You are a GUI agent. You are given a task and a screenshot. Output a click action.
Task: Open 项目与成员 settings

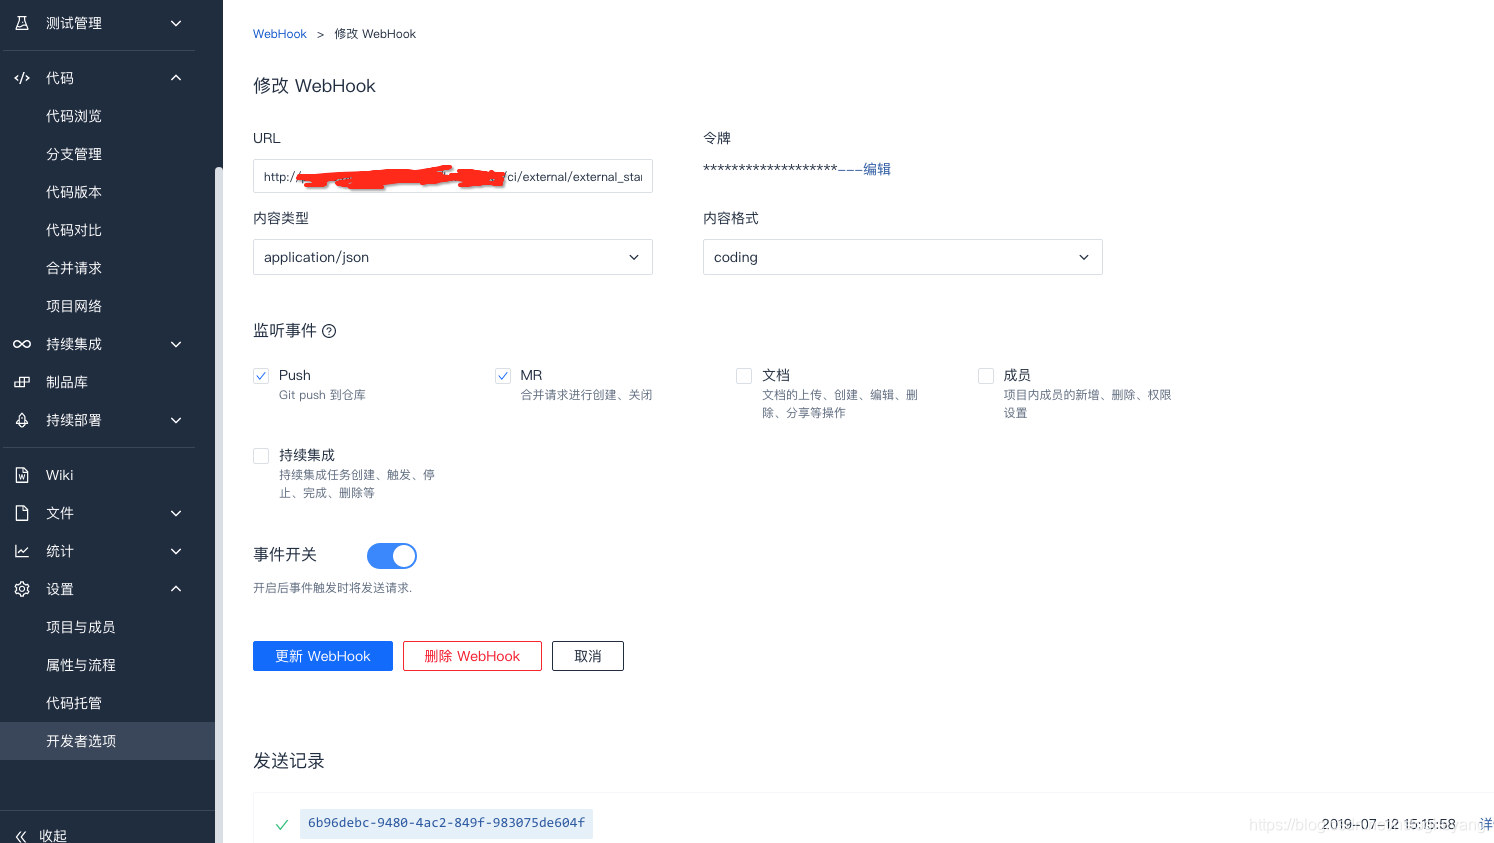pos(81,627)
